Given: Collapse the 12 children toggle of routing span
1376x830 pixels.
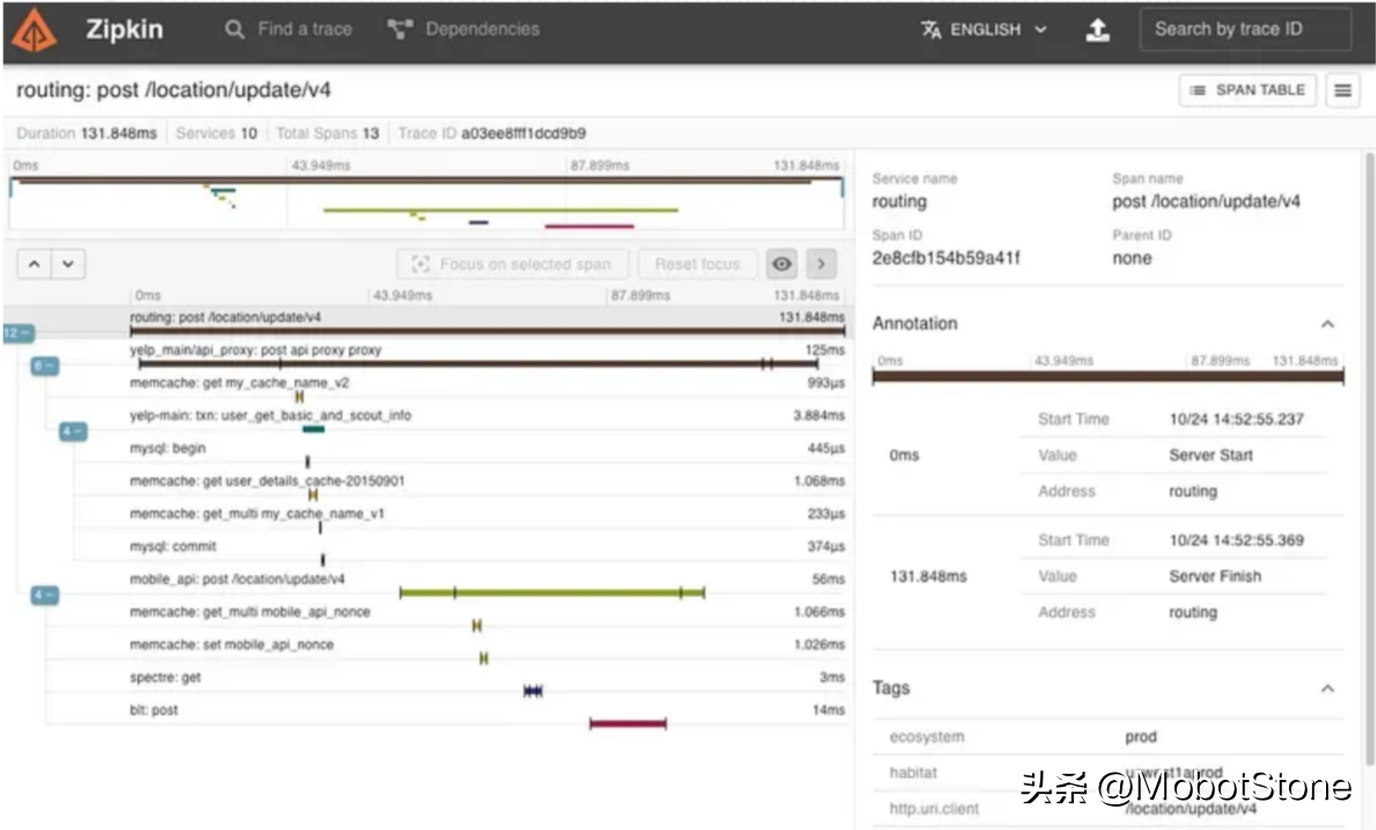Looking at the screenshot, I should pyautogui.click(x=18, y=333).
